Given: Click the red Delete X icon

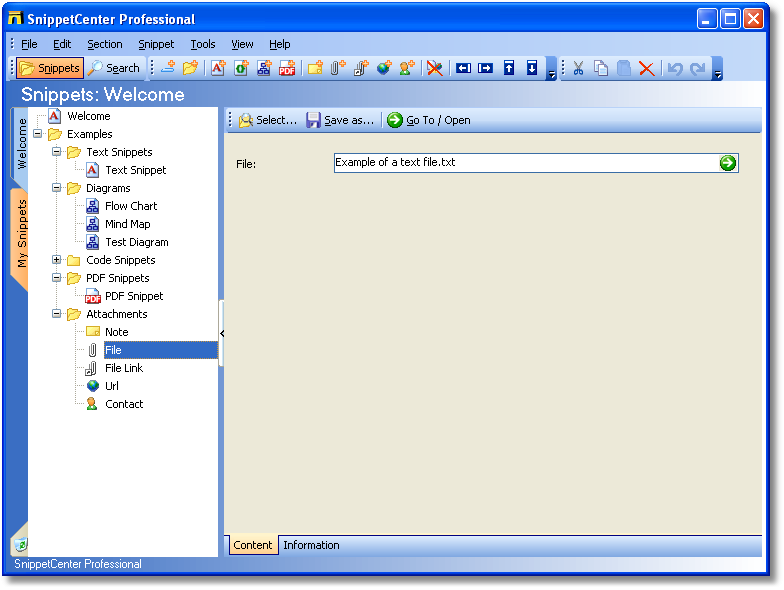Looking at the screenshot, I should (x=646, y=68).
